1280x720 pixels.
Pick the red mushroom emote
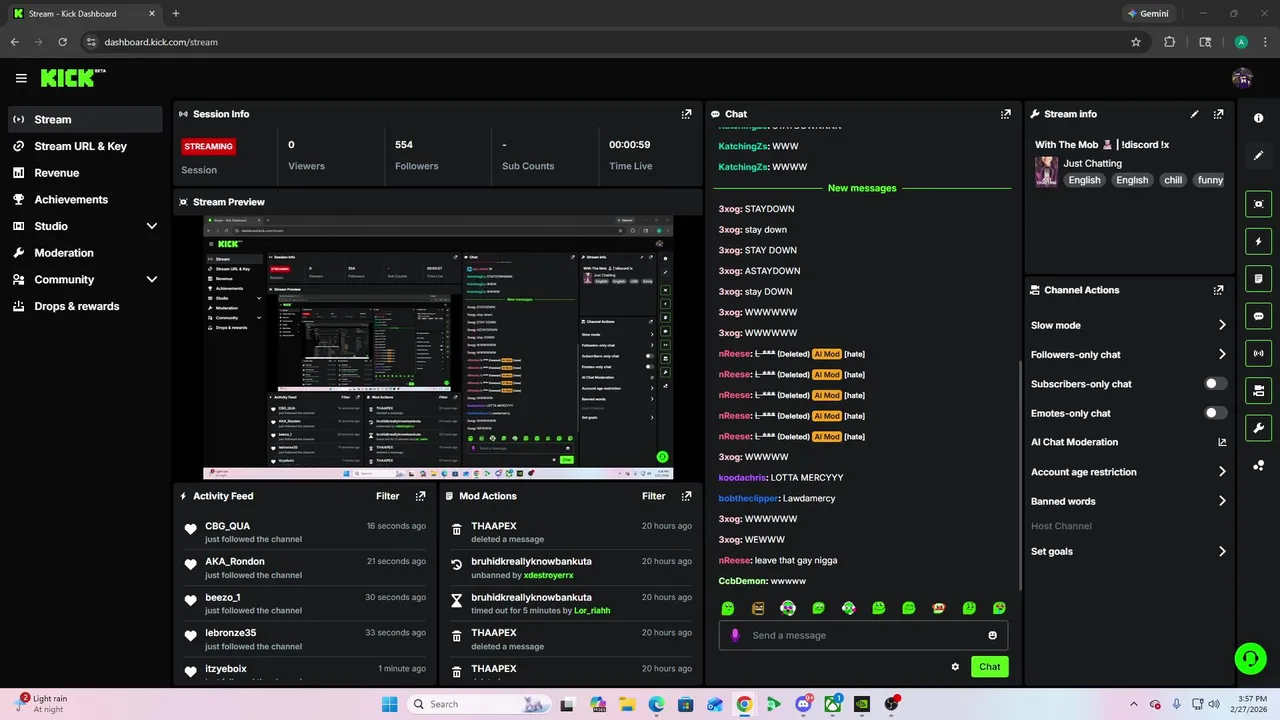939,608
